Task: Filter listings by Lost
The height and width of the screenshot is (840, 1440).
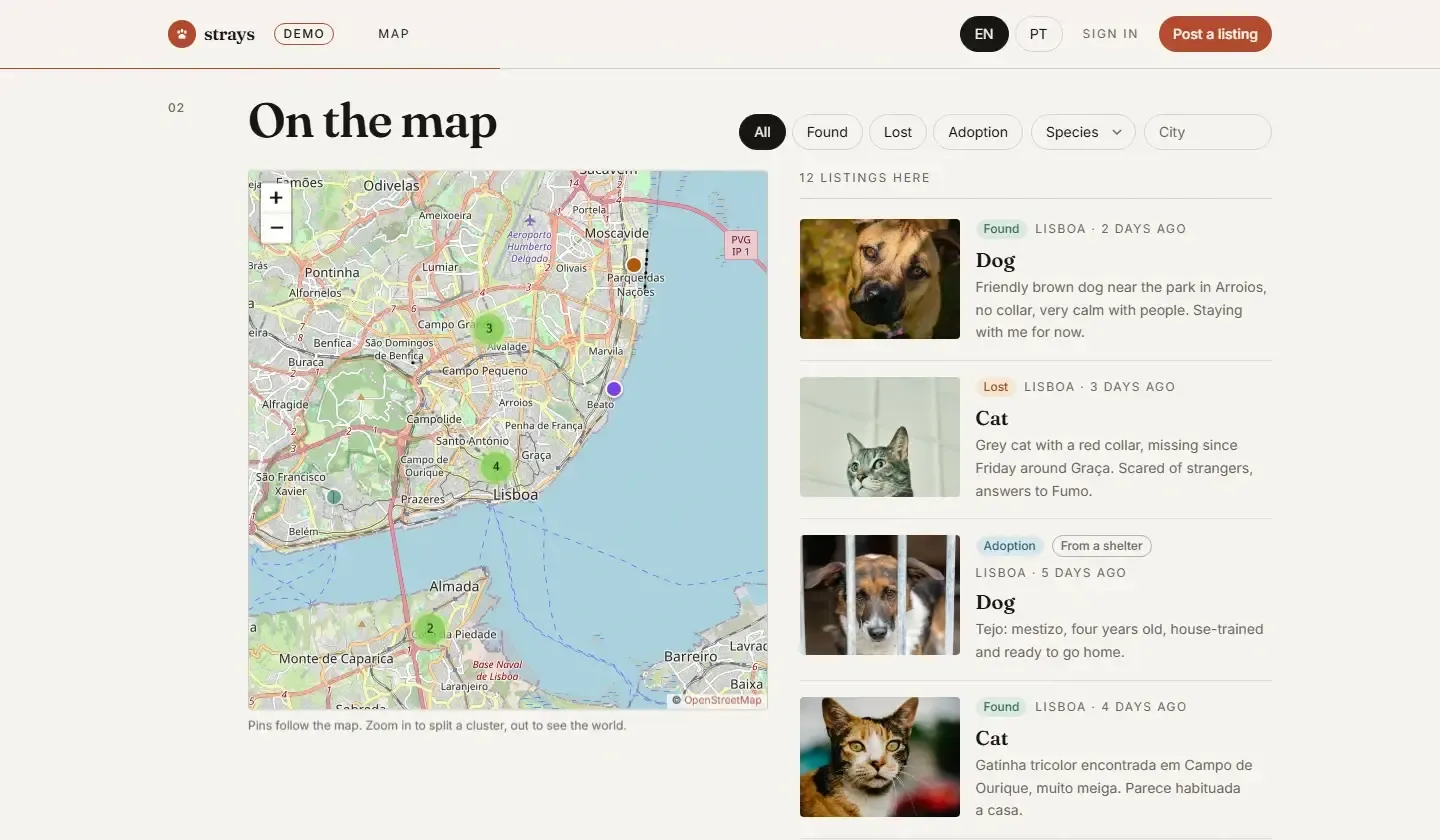Action: click(898, 132)
